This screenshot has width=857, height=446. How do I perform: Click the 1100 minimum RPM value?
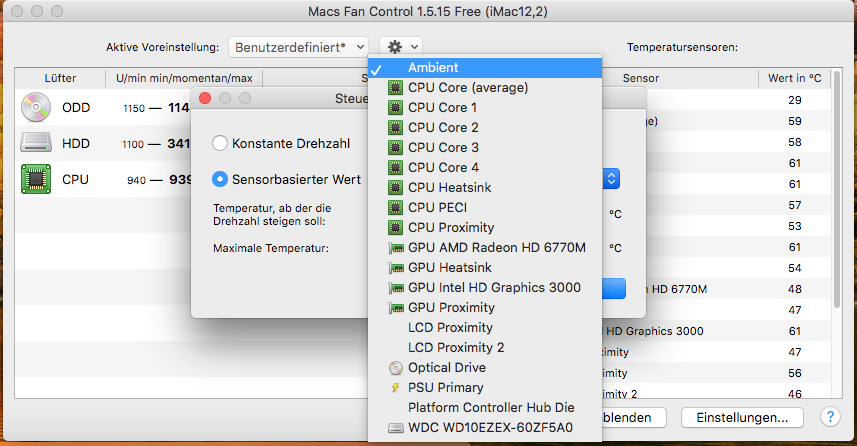(133, 144)
